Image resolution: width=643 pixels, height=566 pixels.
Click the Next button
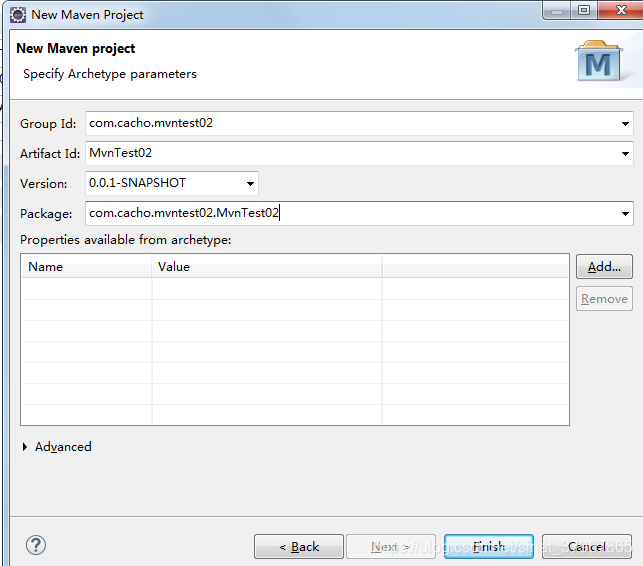point(391,546)
